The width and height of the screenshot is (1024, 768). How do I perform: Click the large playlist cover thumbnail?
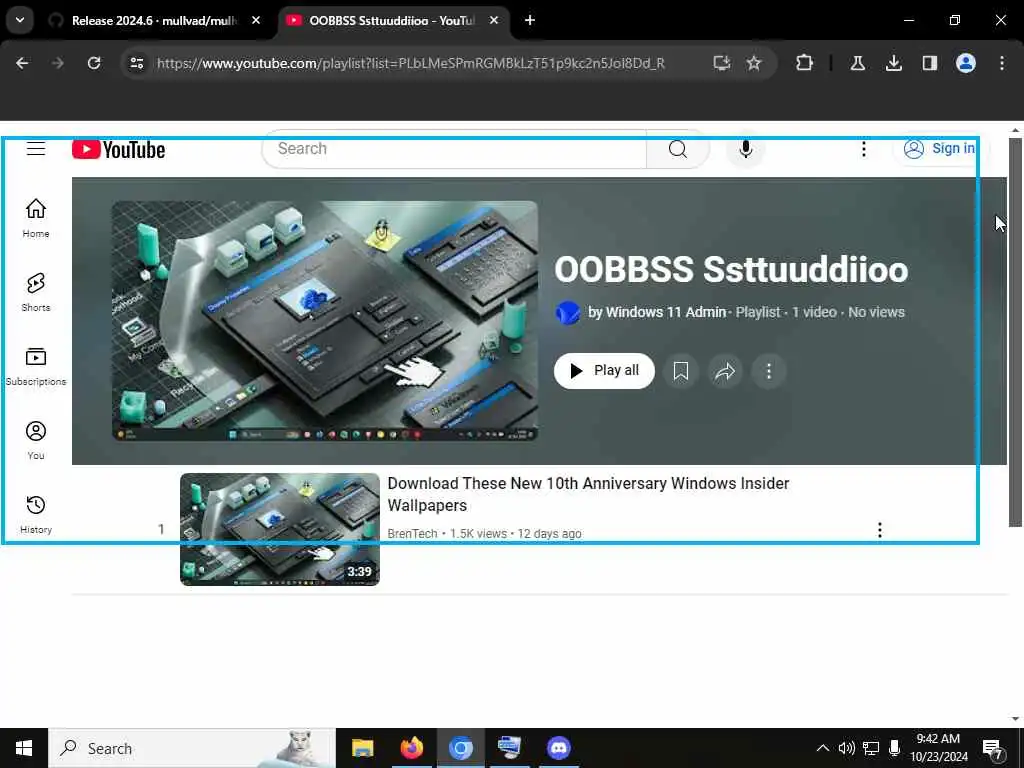[x=325, y=321]
